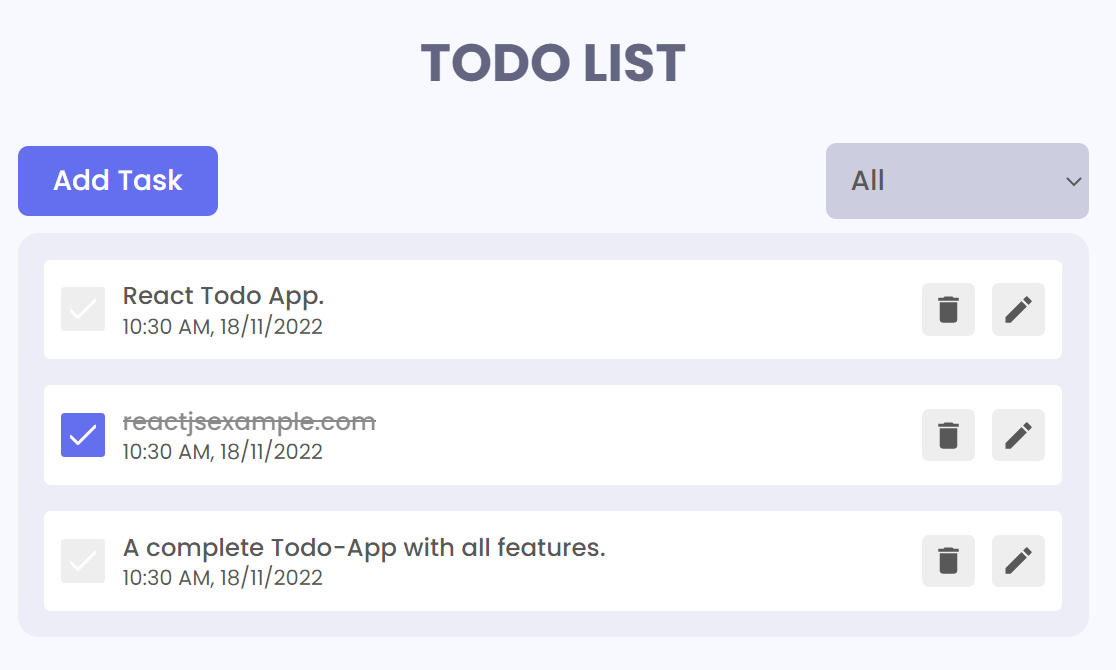Uncheck the "reactjsexample.com" task
The width and height of the screenshot is (1116, 670).
83,435
